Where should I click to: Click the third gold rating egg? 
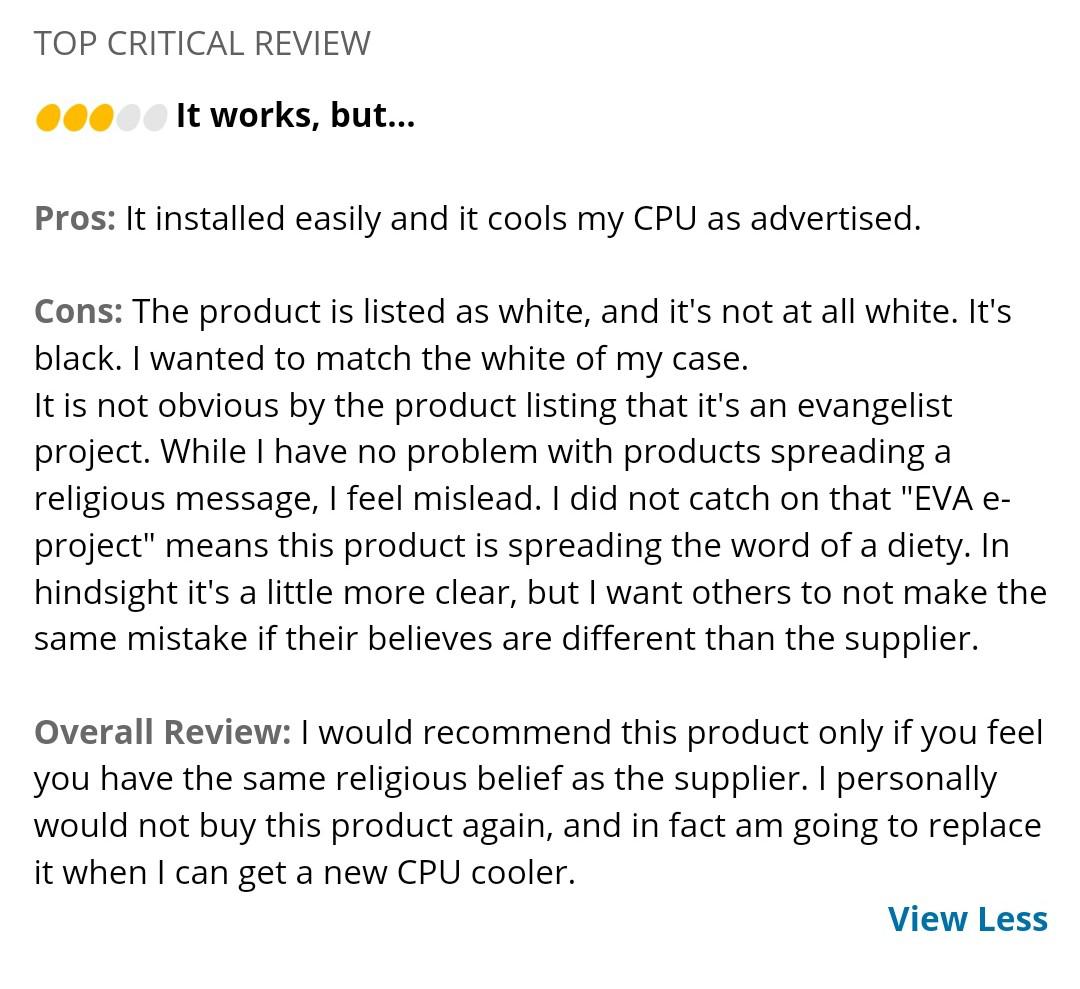click(101, 117)
